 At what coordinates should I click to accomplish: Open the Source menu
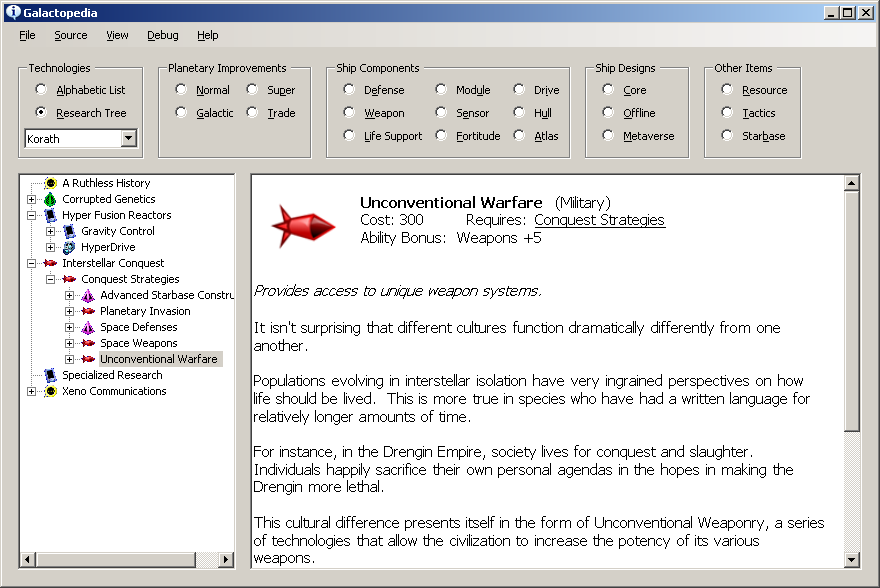click(71, 35)
